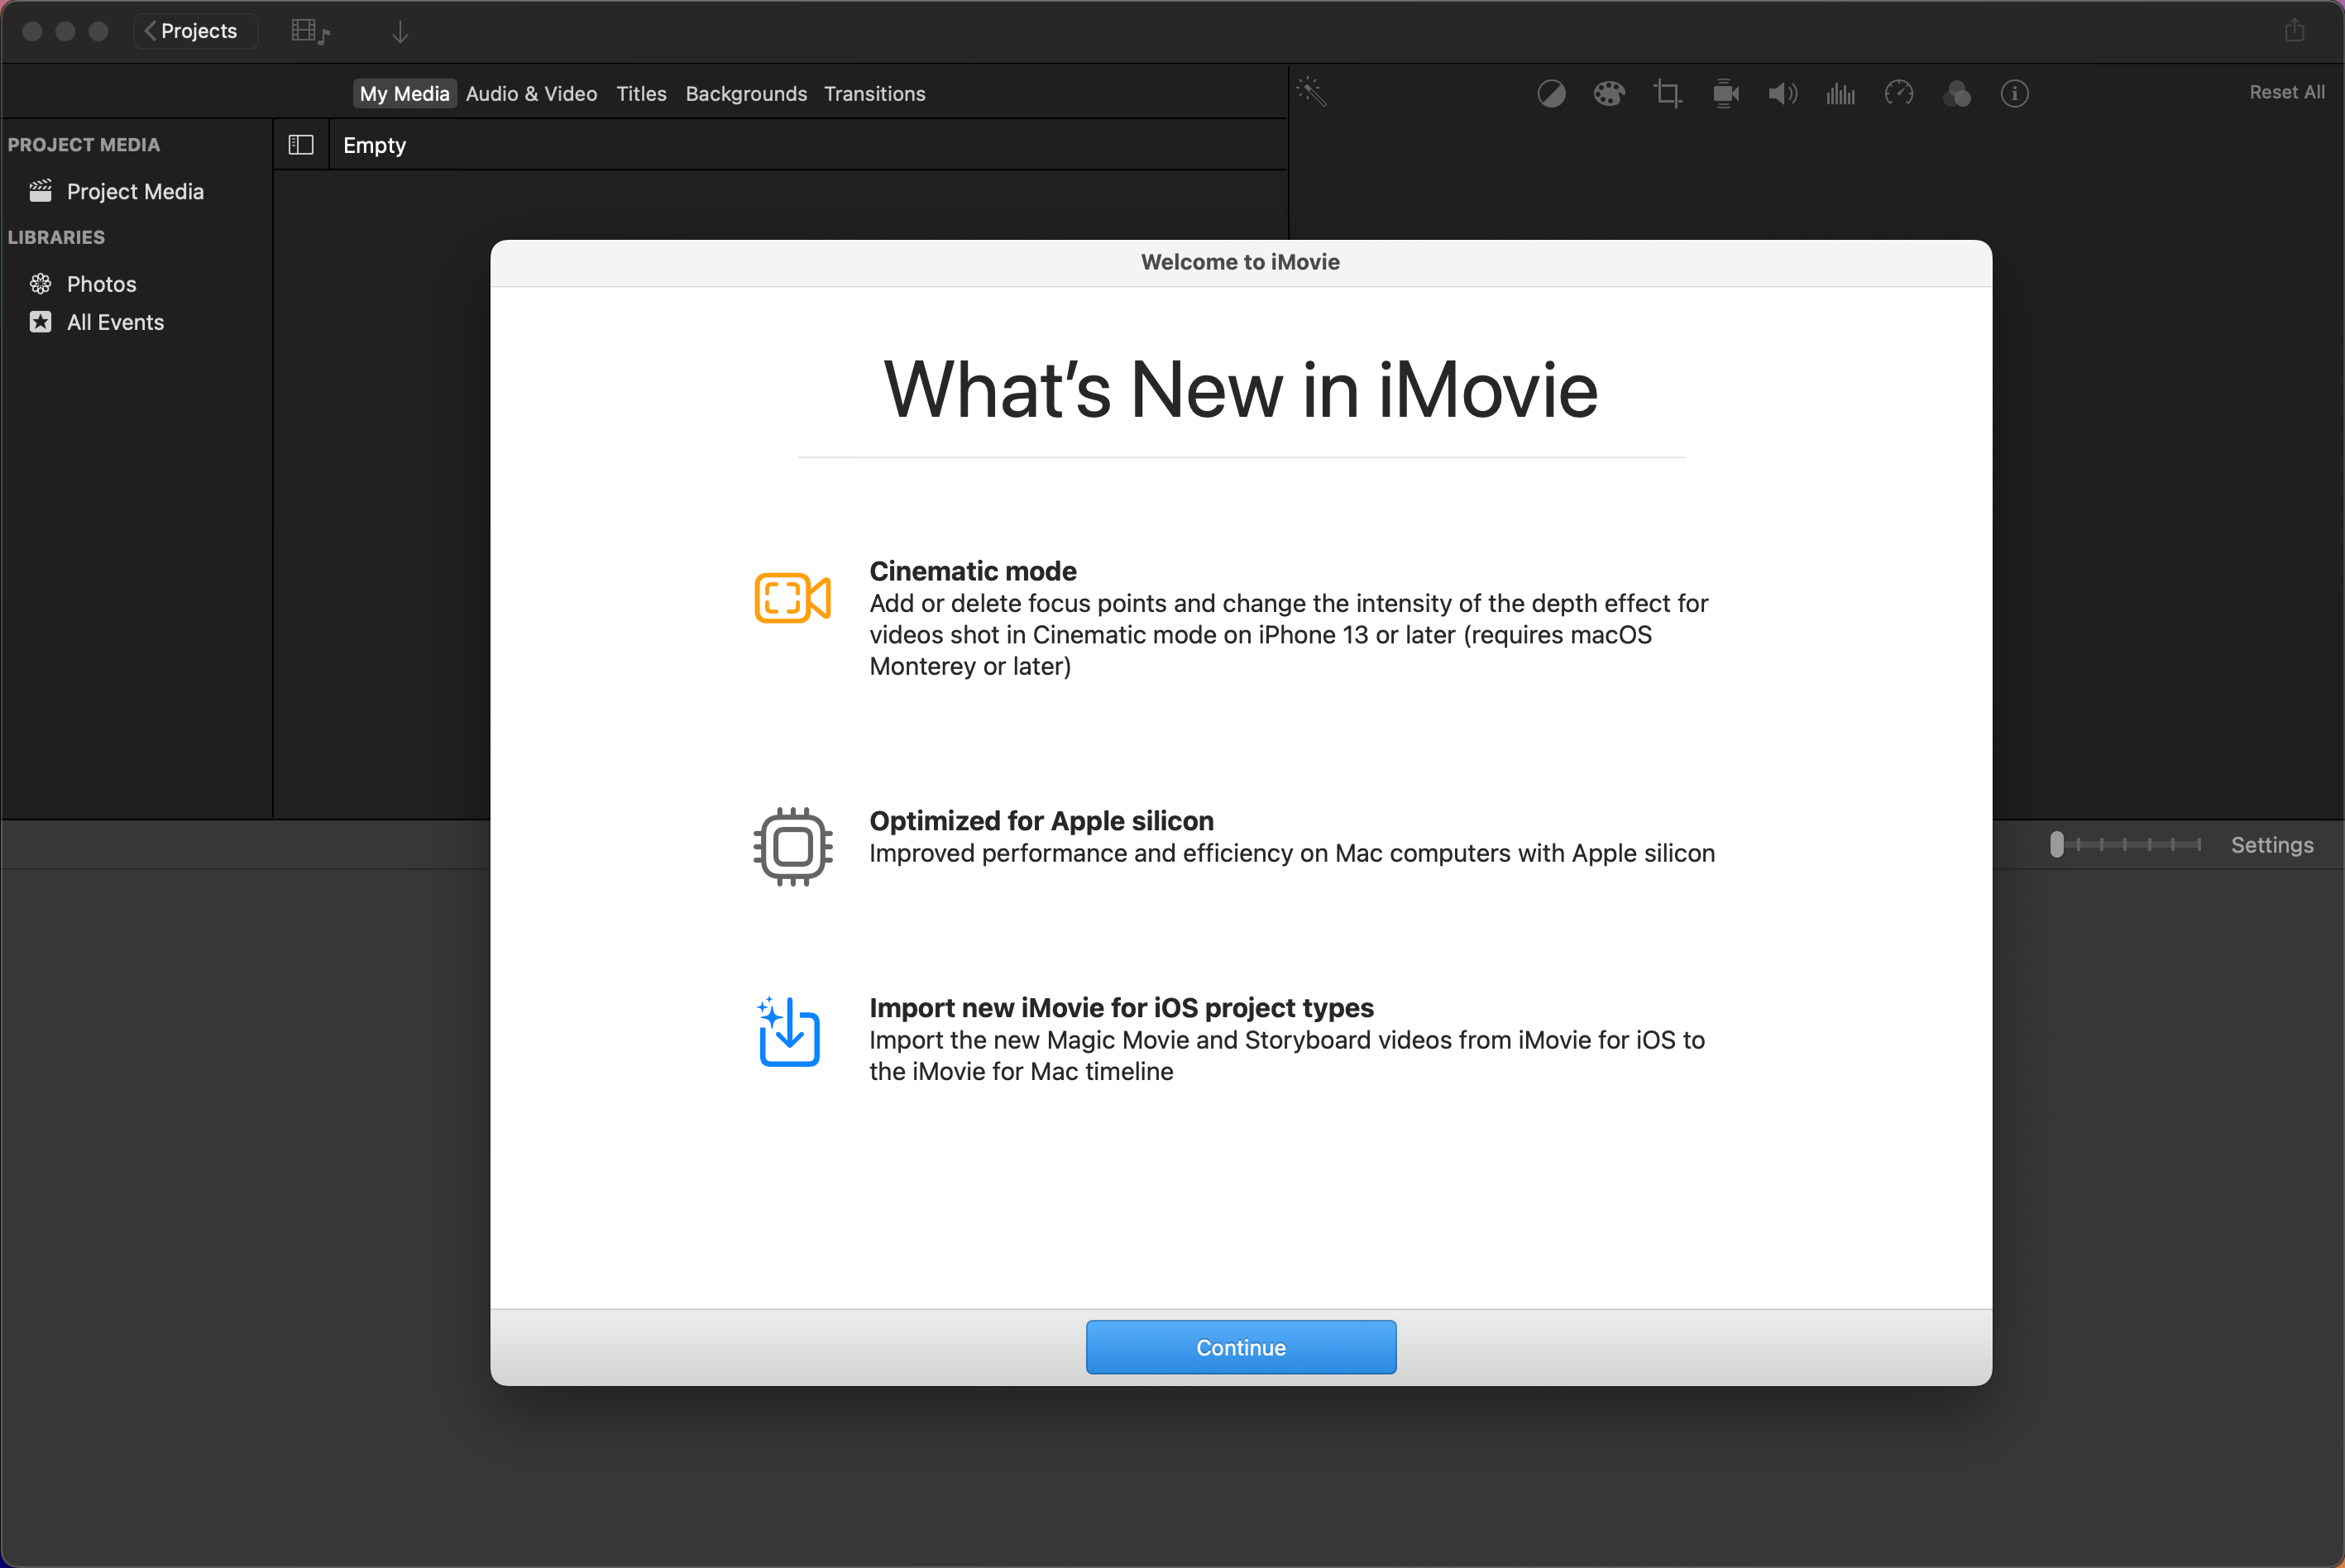This screenshot has height=1568, width=2345.
Task: Click the clip information icon
Action: pyautogui.click(x=2014, y=94)
